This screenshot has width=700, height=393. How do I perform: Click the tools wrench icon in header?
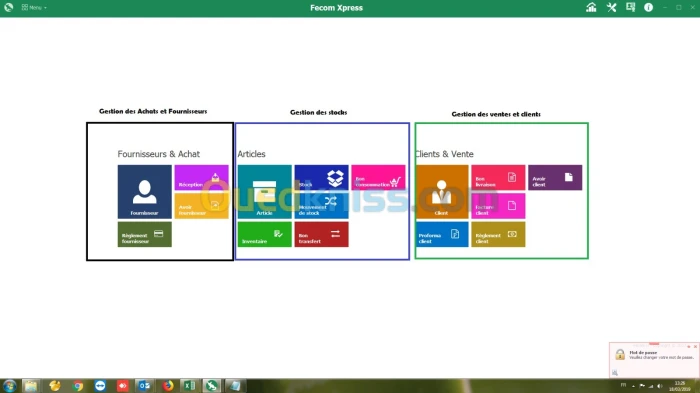[611, 7]
